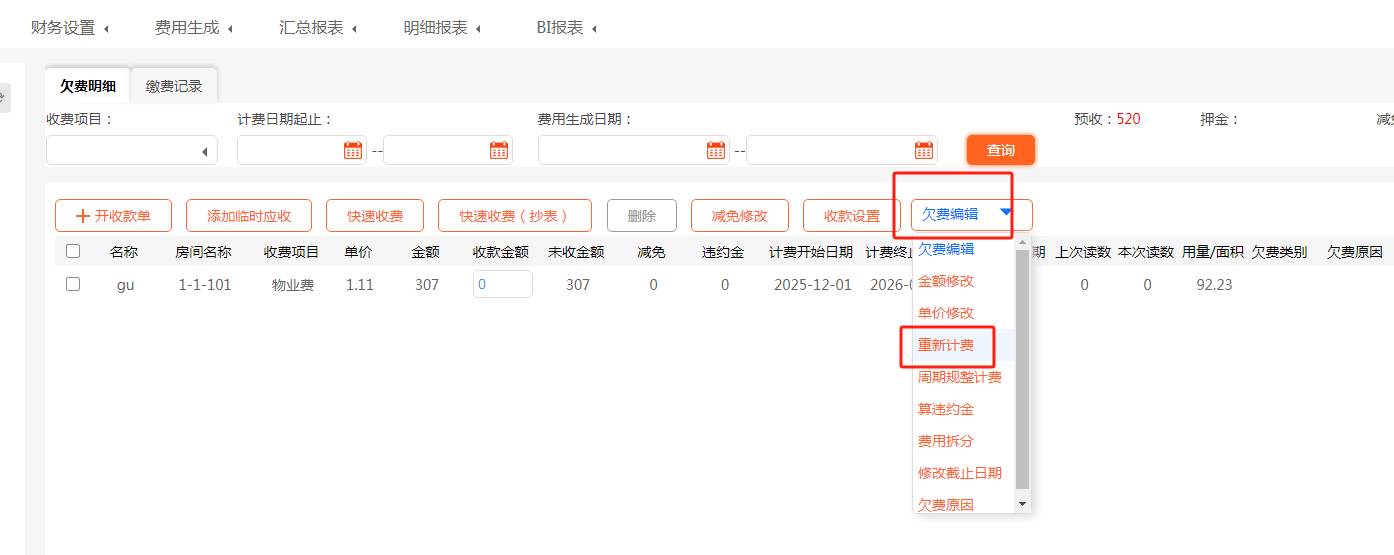Click the orange 查询 button

pyautogui.click(x=1000, y=150)
